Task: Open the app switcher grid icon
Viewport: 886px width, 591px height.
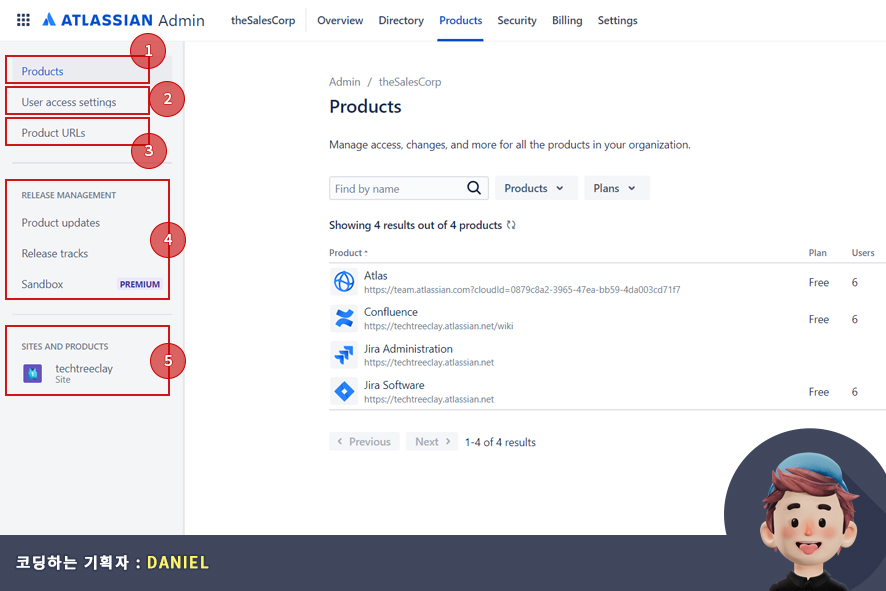Action: (23, 20)
